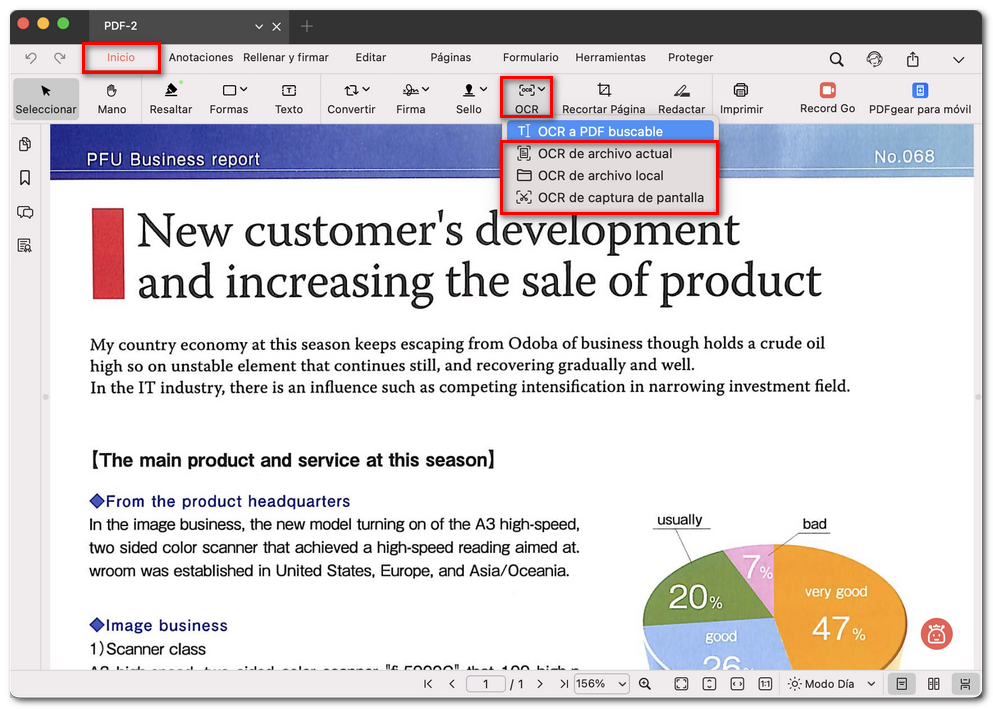The height and width of the screenshot is (709, 993).
Task: Select OCR de archivo actual
Action: pyautogui.click(x=604, y=154)
